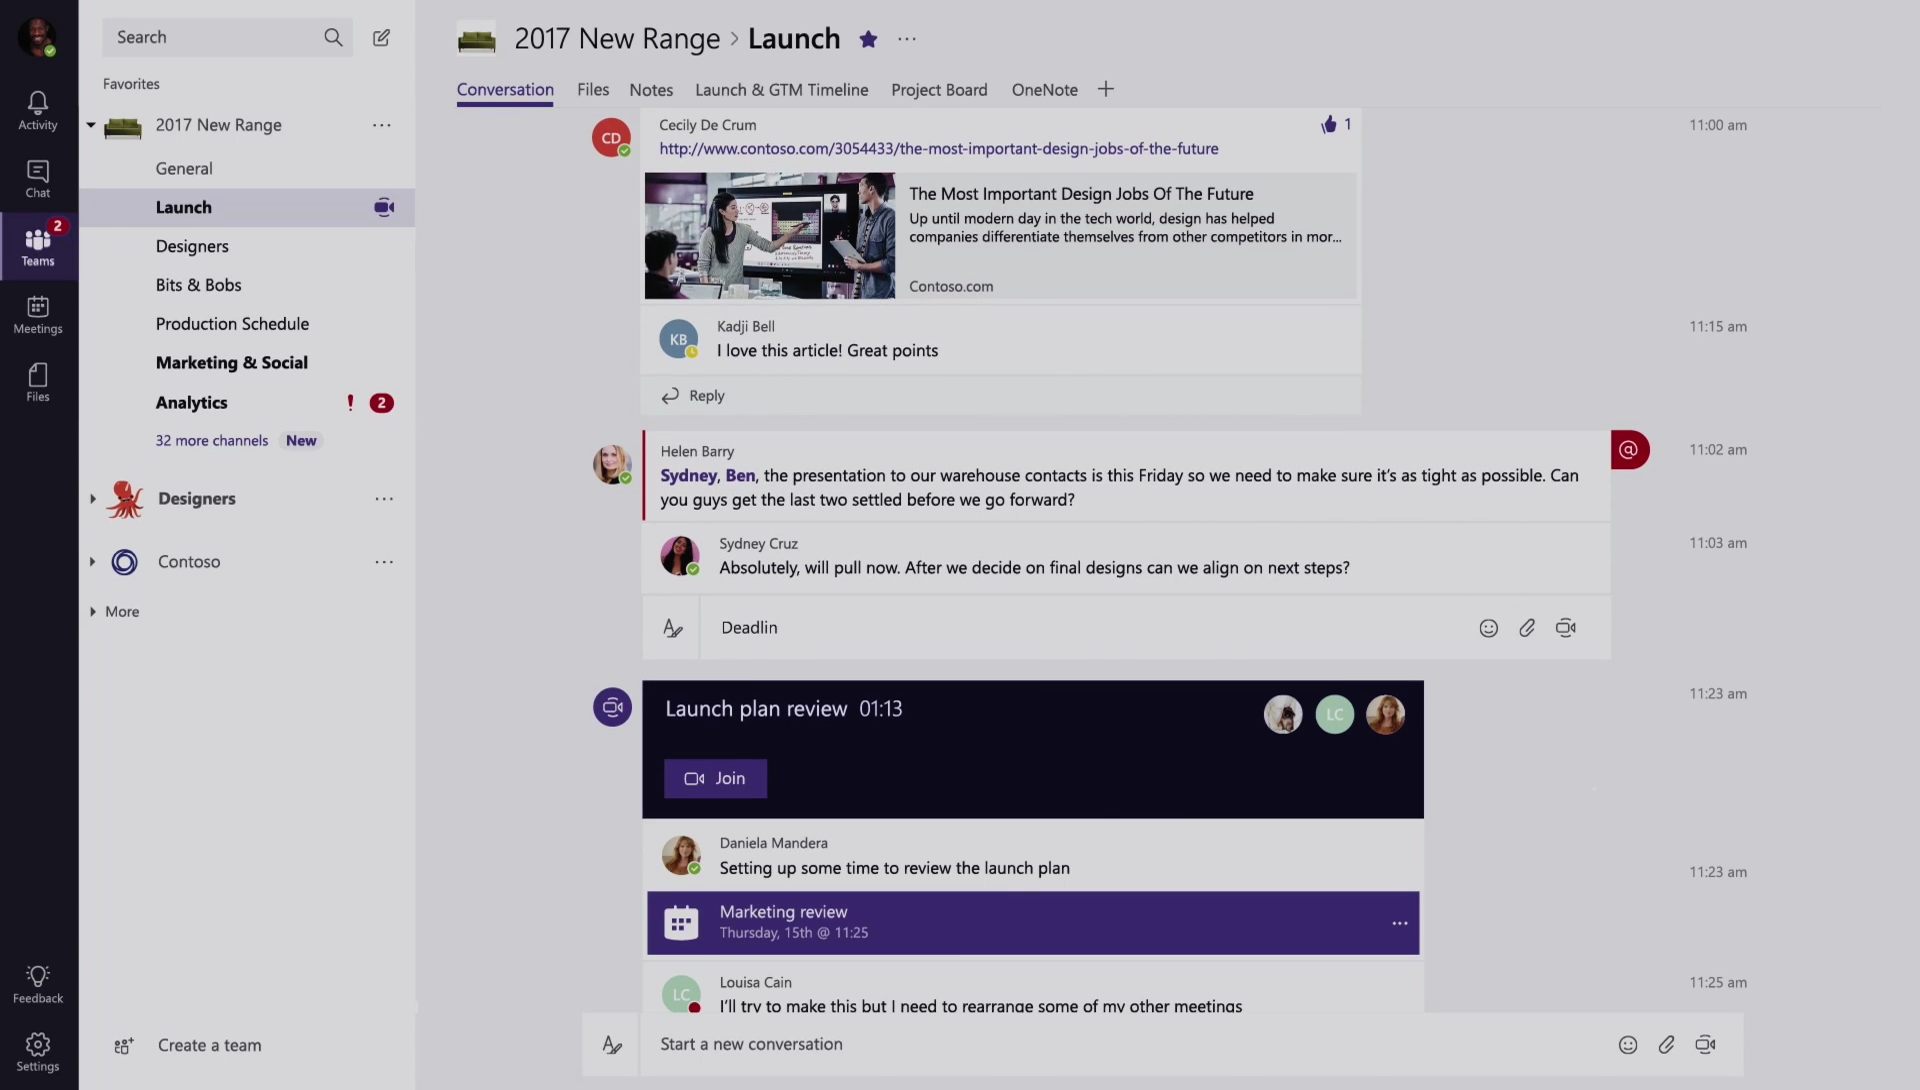Viewport: 1920px width, 1090px height.
Task: Toggle the favorite star for Launch channel
Action: [868, 39]
